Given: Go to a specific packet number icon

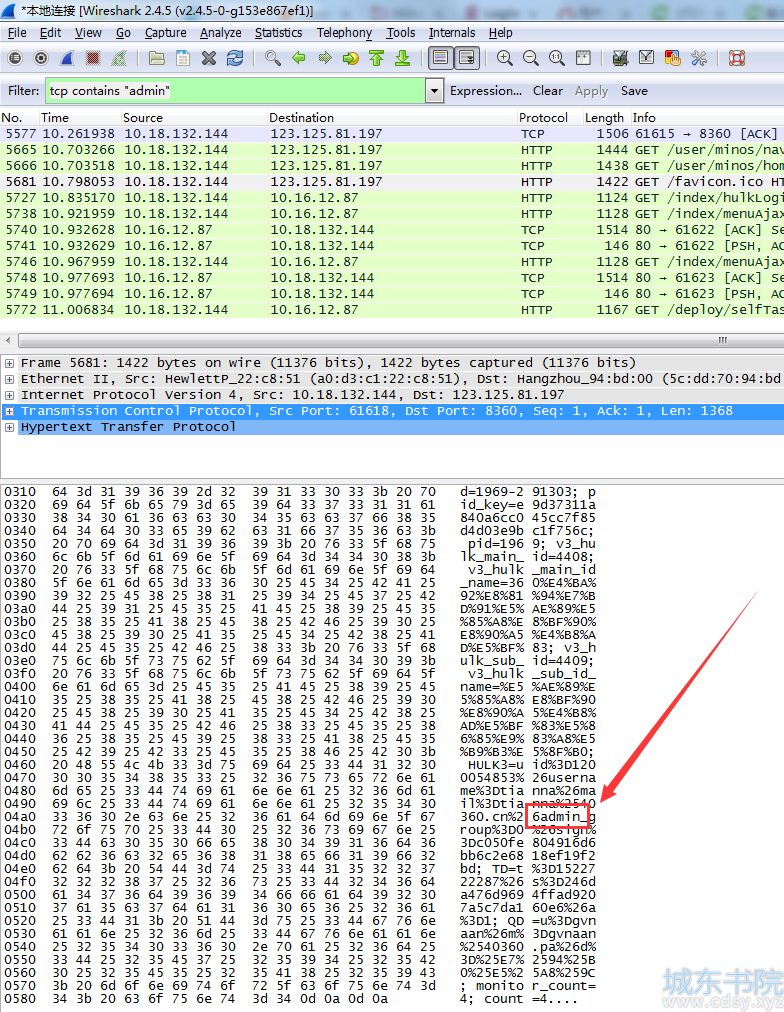Looking at the screenshot, I should (350, 58).
